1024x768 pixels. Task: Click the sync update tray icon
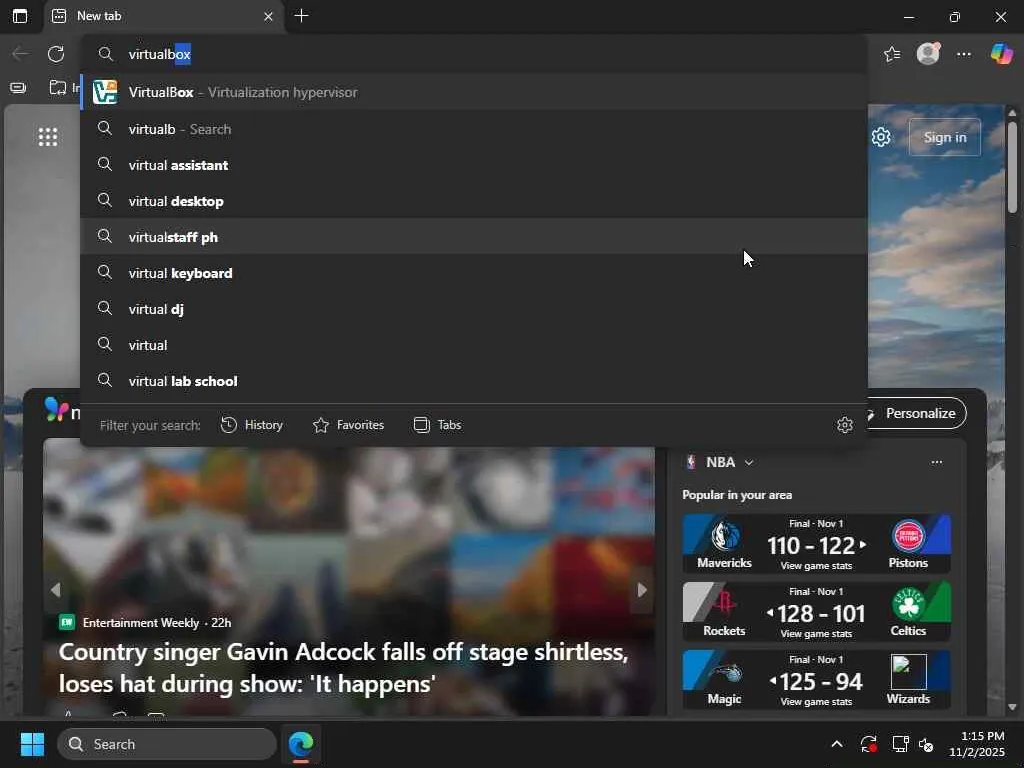pos(869,744)
